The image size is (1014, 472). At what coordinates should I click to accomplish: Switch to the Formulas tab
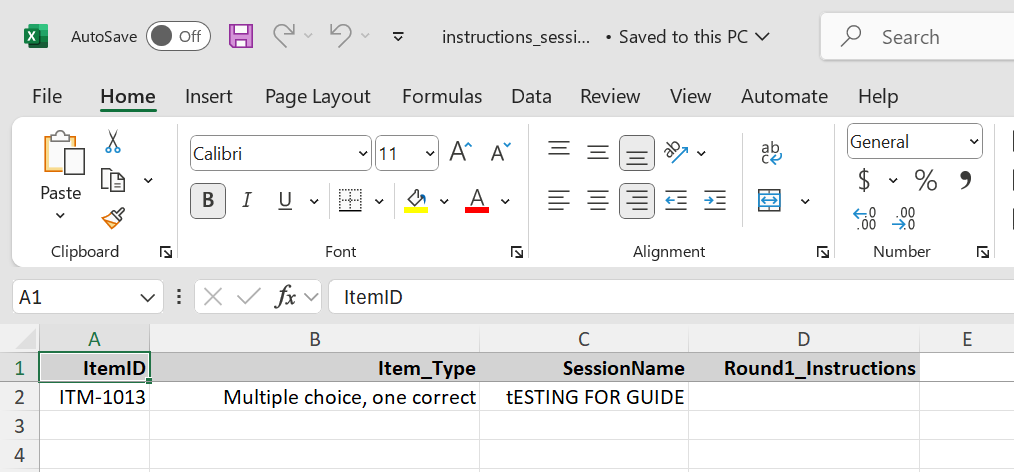coord(441,97)
